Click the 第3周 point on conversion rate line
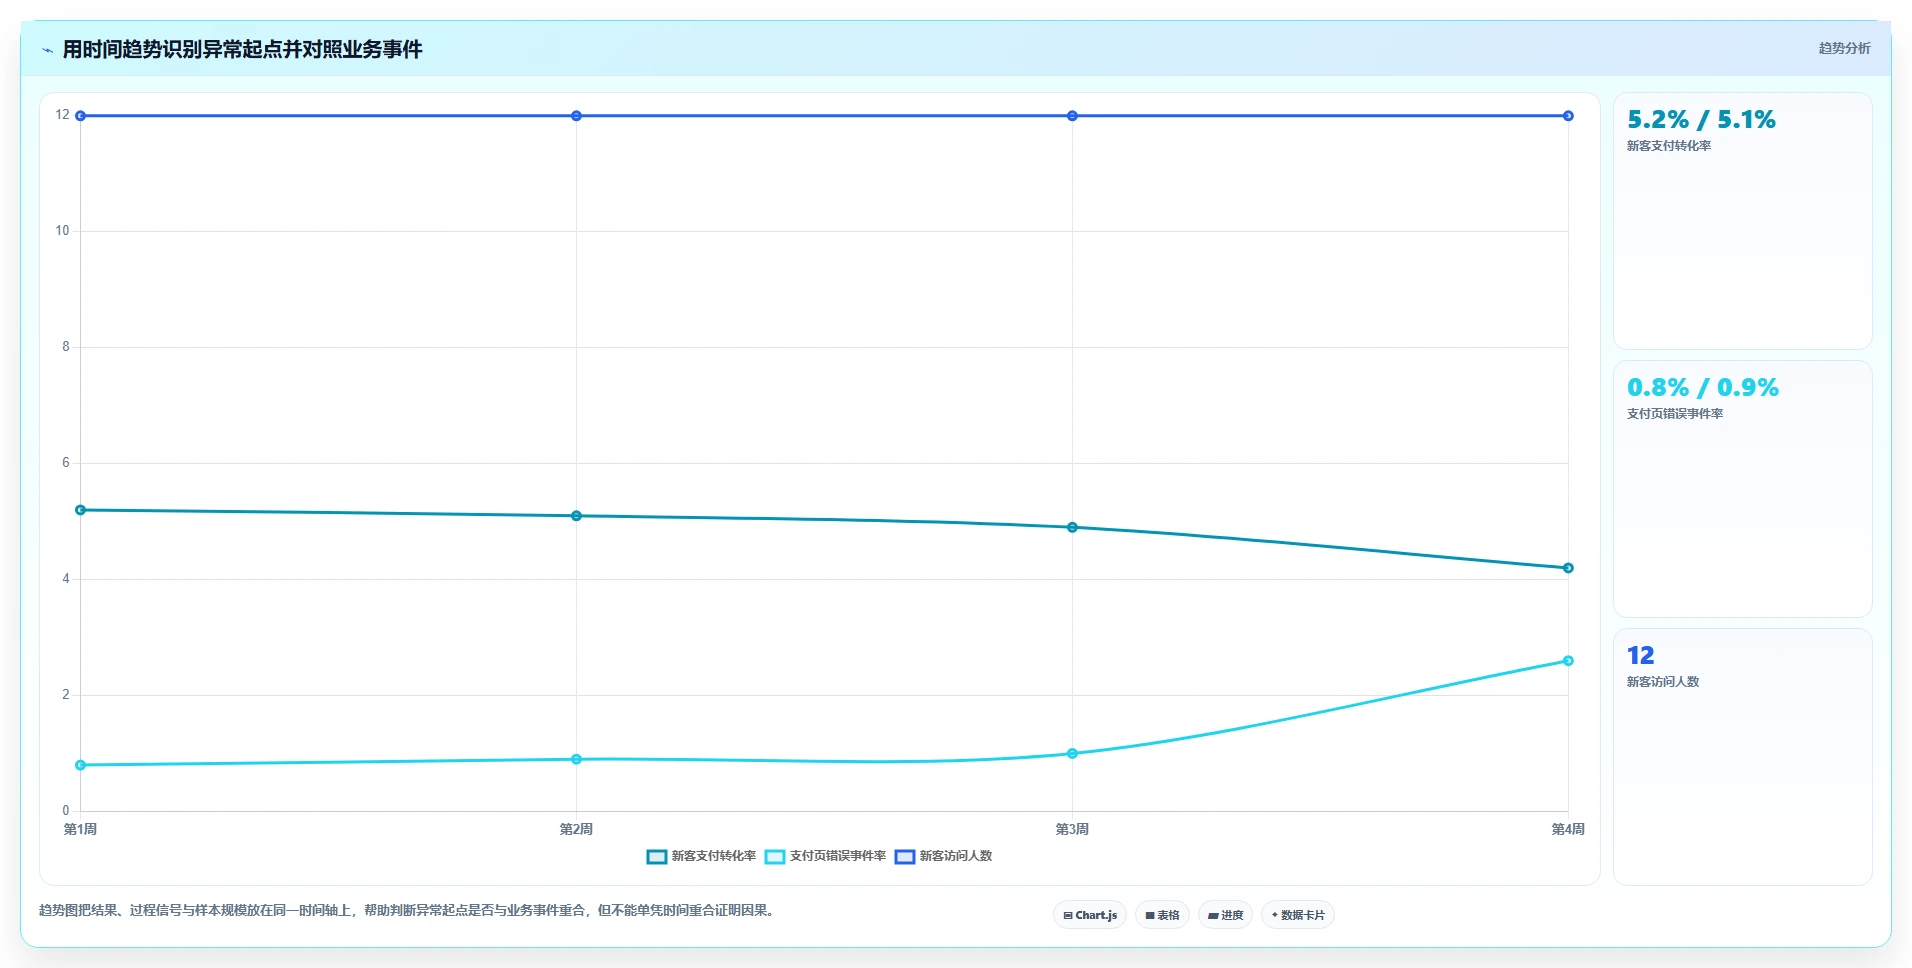The height and width of the screenshot is (968, 1912). (x=1072, y=527)
